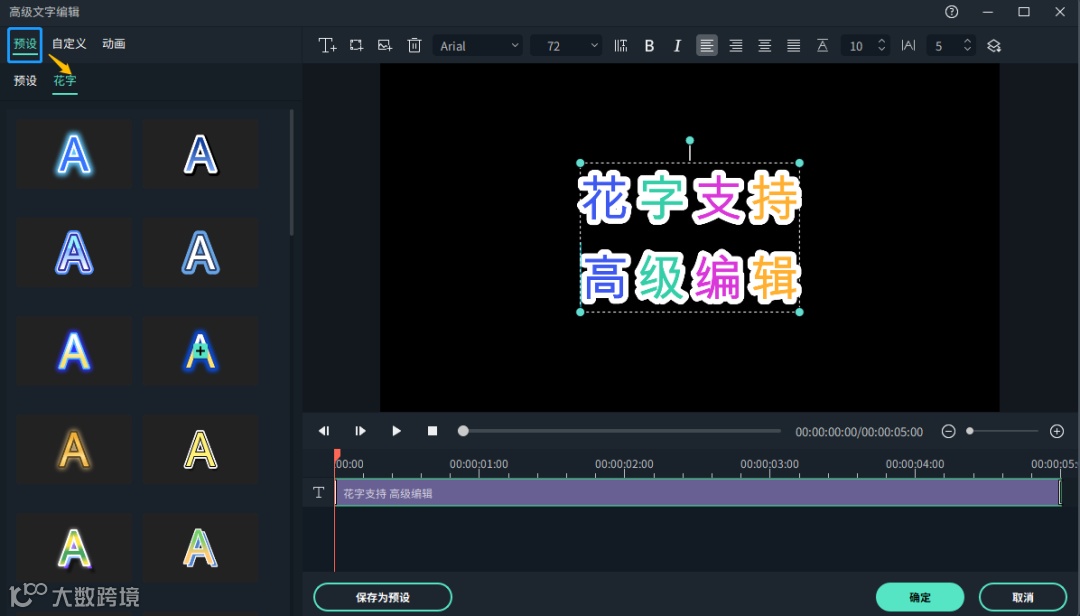Select the 预设 sub-tab
1080x616 pixels.
pyautogui.click(x=25, y=81)
